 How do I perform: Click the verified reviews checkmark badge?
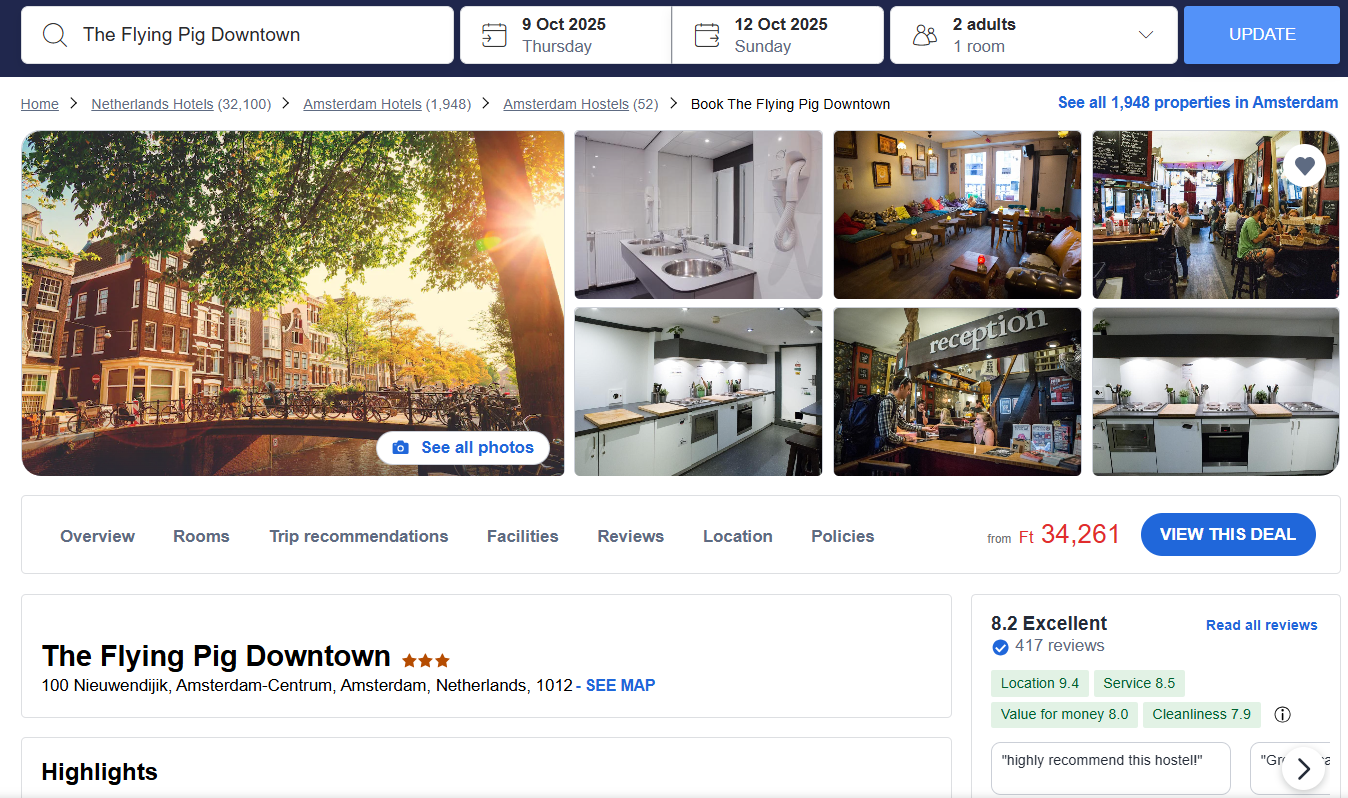(x=1000, y=647)
